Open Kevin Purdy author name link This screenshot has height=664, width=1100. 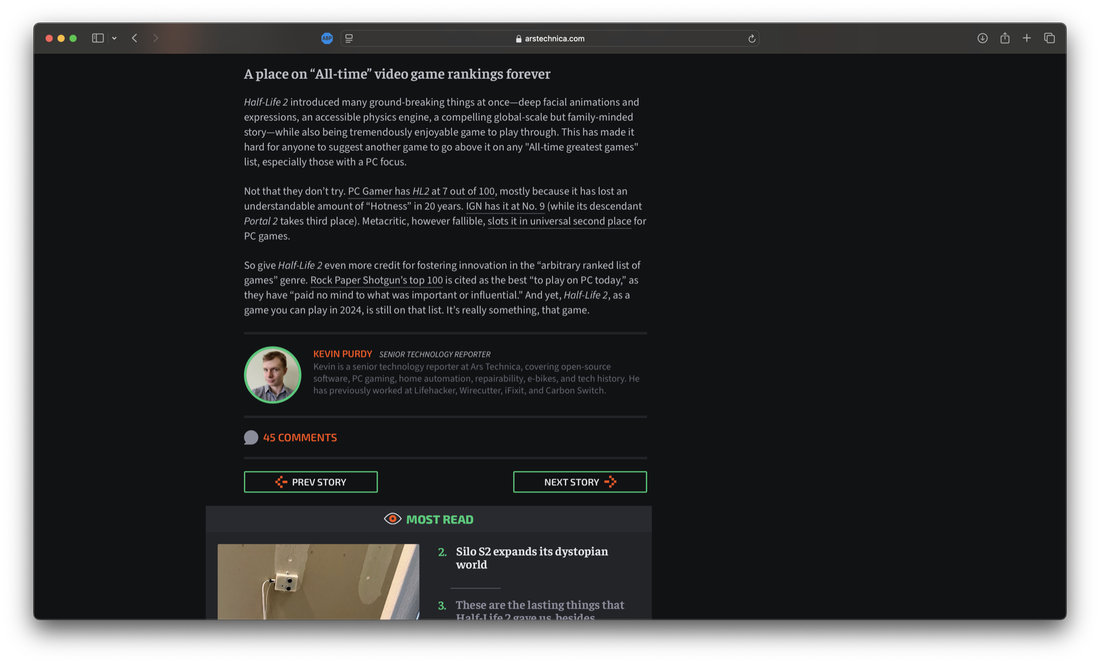click(342, 354)
